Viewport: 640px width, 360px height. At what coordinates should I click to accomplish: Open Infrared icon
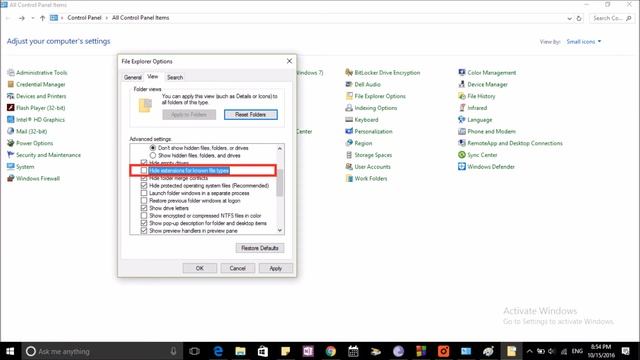[x=462, y=108]
